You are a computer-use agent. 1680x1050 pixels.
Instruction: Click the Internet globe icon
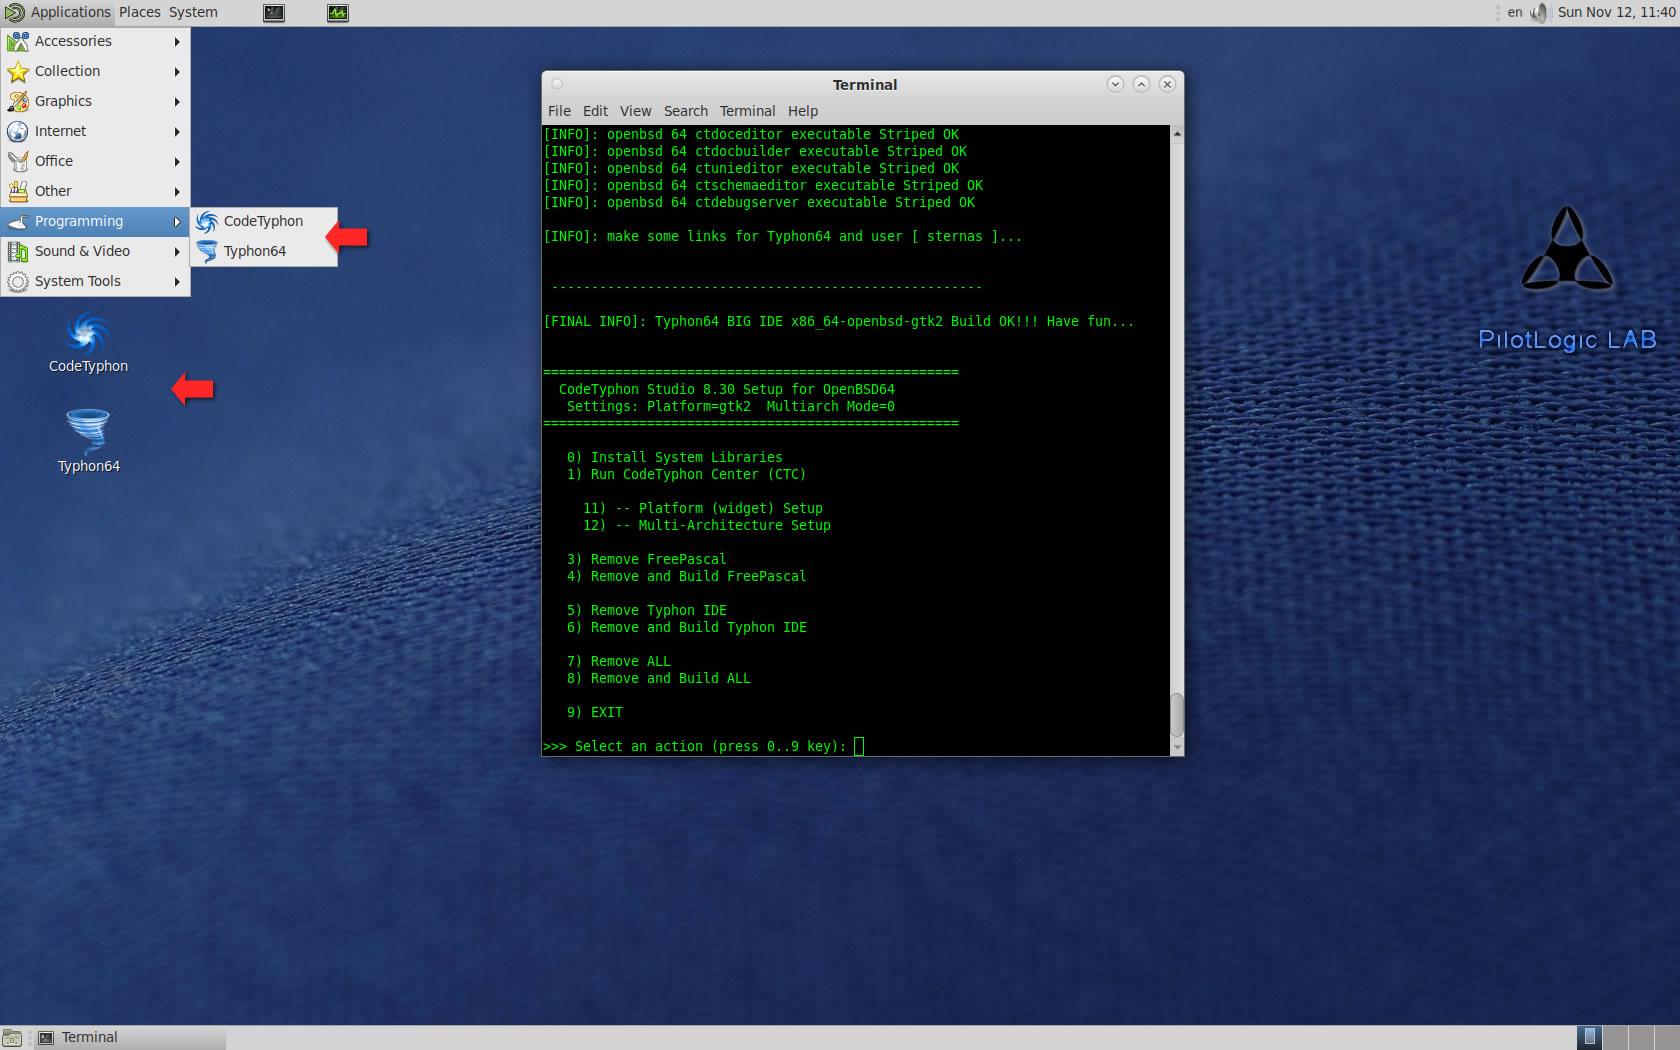[18, 131]
